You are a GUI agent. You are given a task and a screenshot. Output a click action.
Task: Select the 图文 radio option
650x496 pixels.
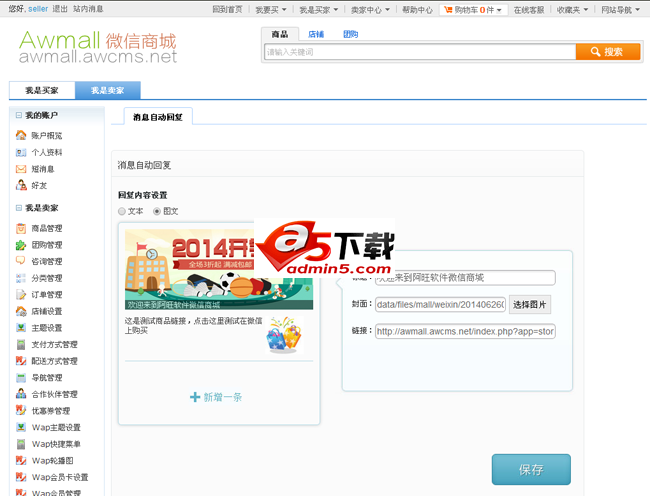157,211
